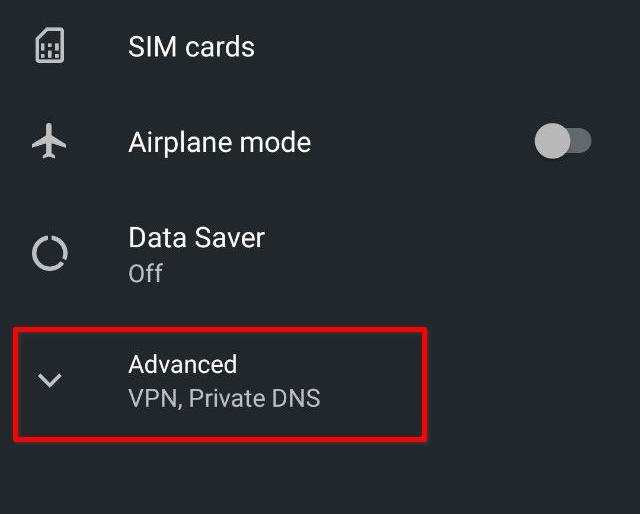Select the Data Saver row
The width and height of the screenshot is (640, 514).
click(320, 254)
